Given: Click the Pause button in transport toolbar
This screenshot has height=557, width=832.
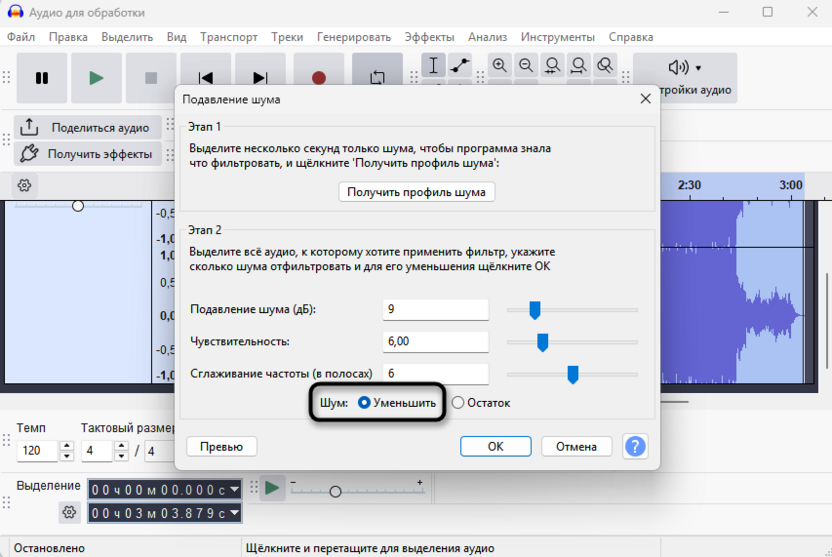Looking at the screenshot, I should point(42,78).
